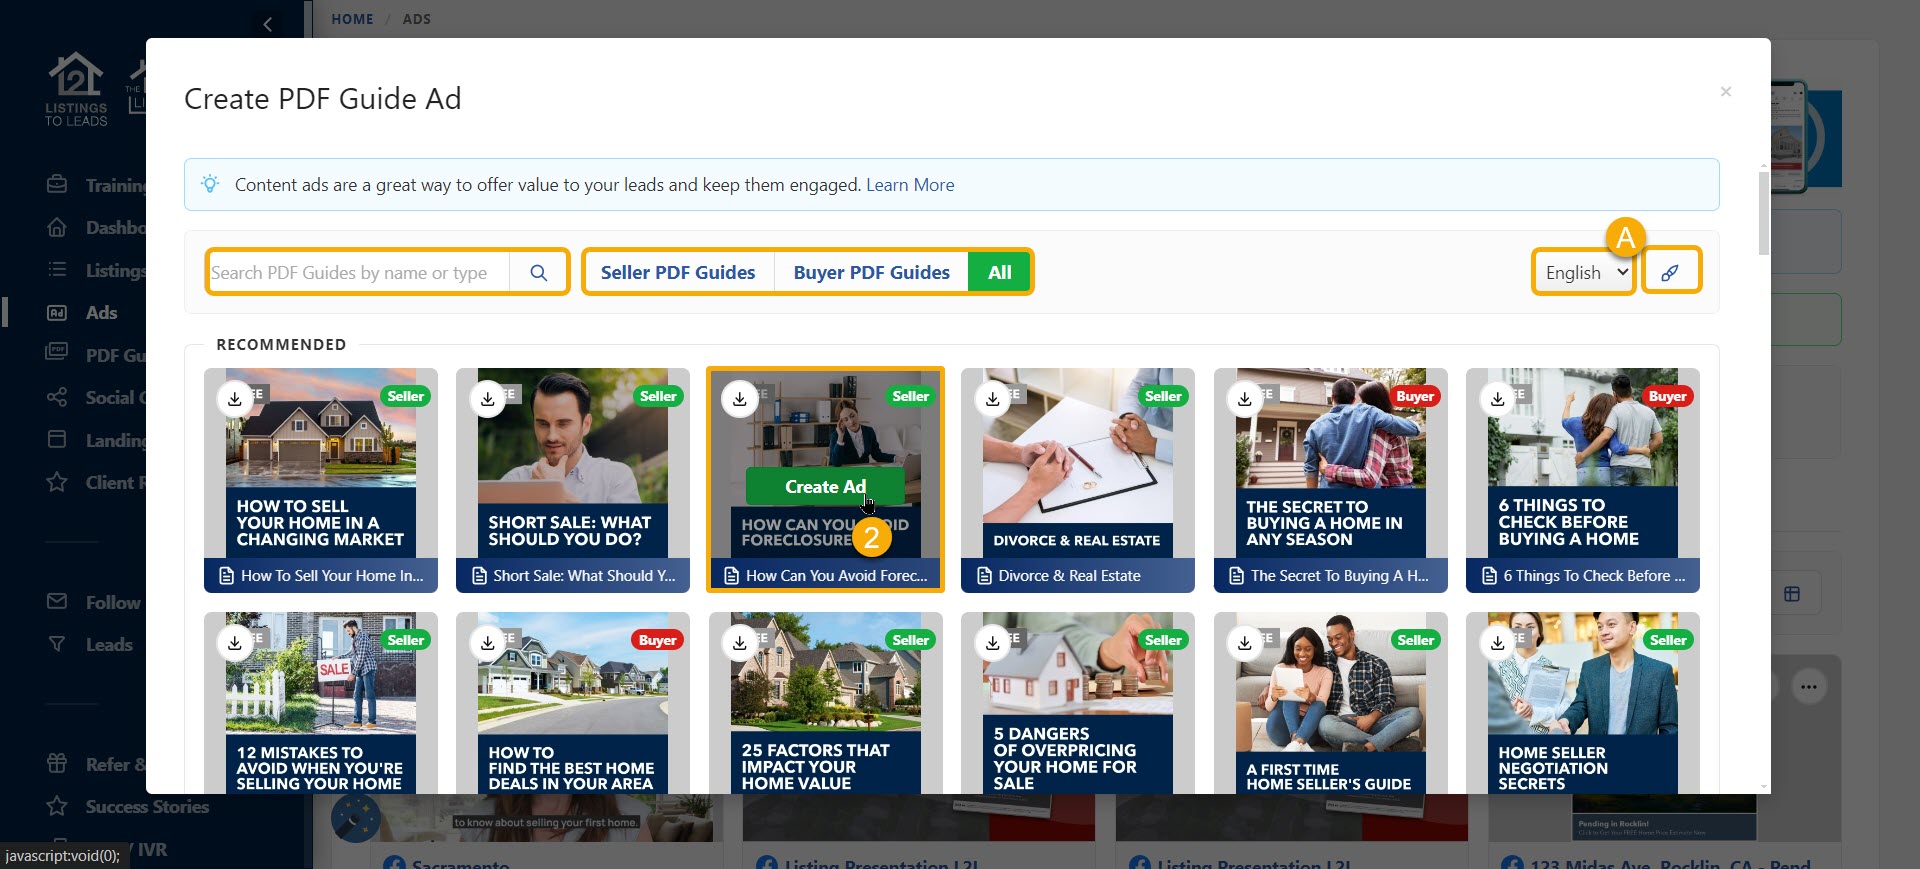Click the Create Ad button

824,487
